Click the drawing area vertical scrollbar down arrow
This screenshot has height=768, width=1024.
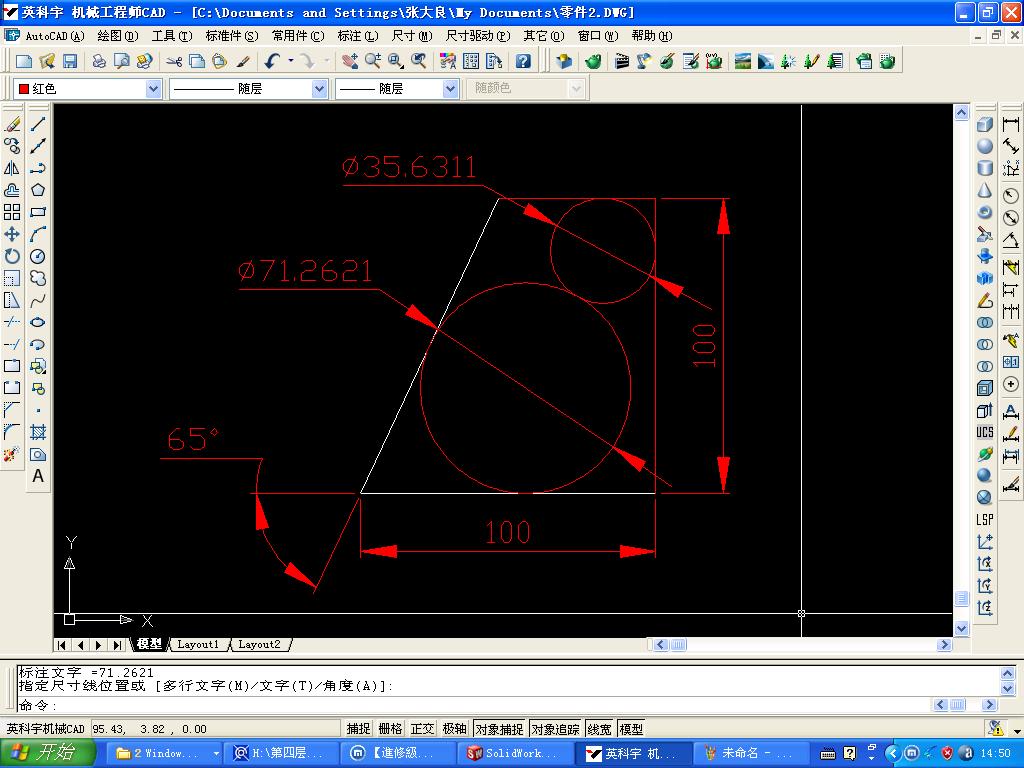pos(961,628)
